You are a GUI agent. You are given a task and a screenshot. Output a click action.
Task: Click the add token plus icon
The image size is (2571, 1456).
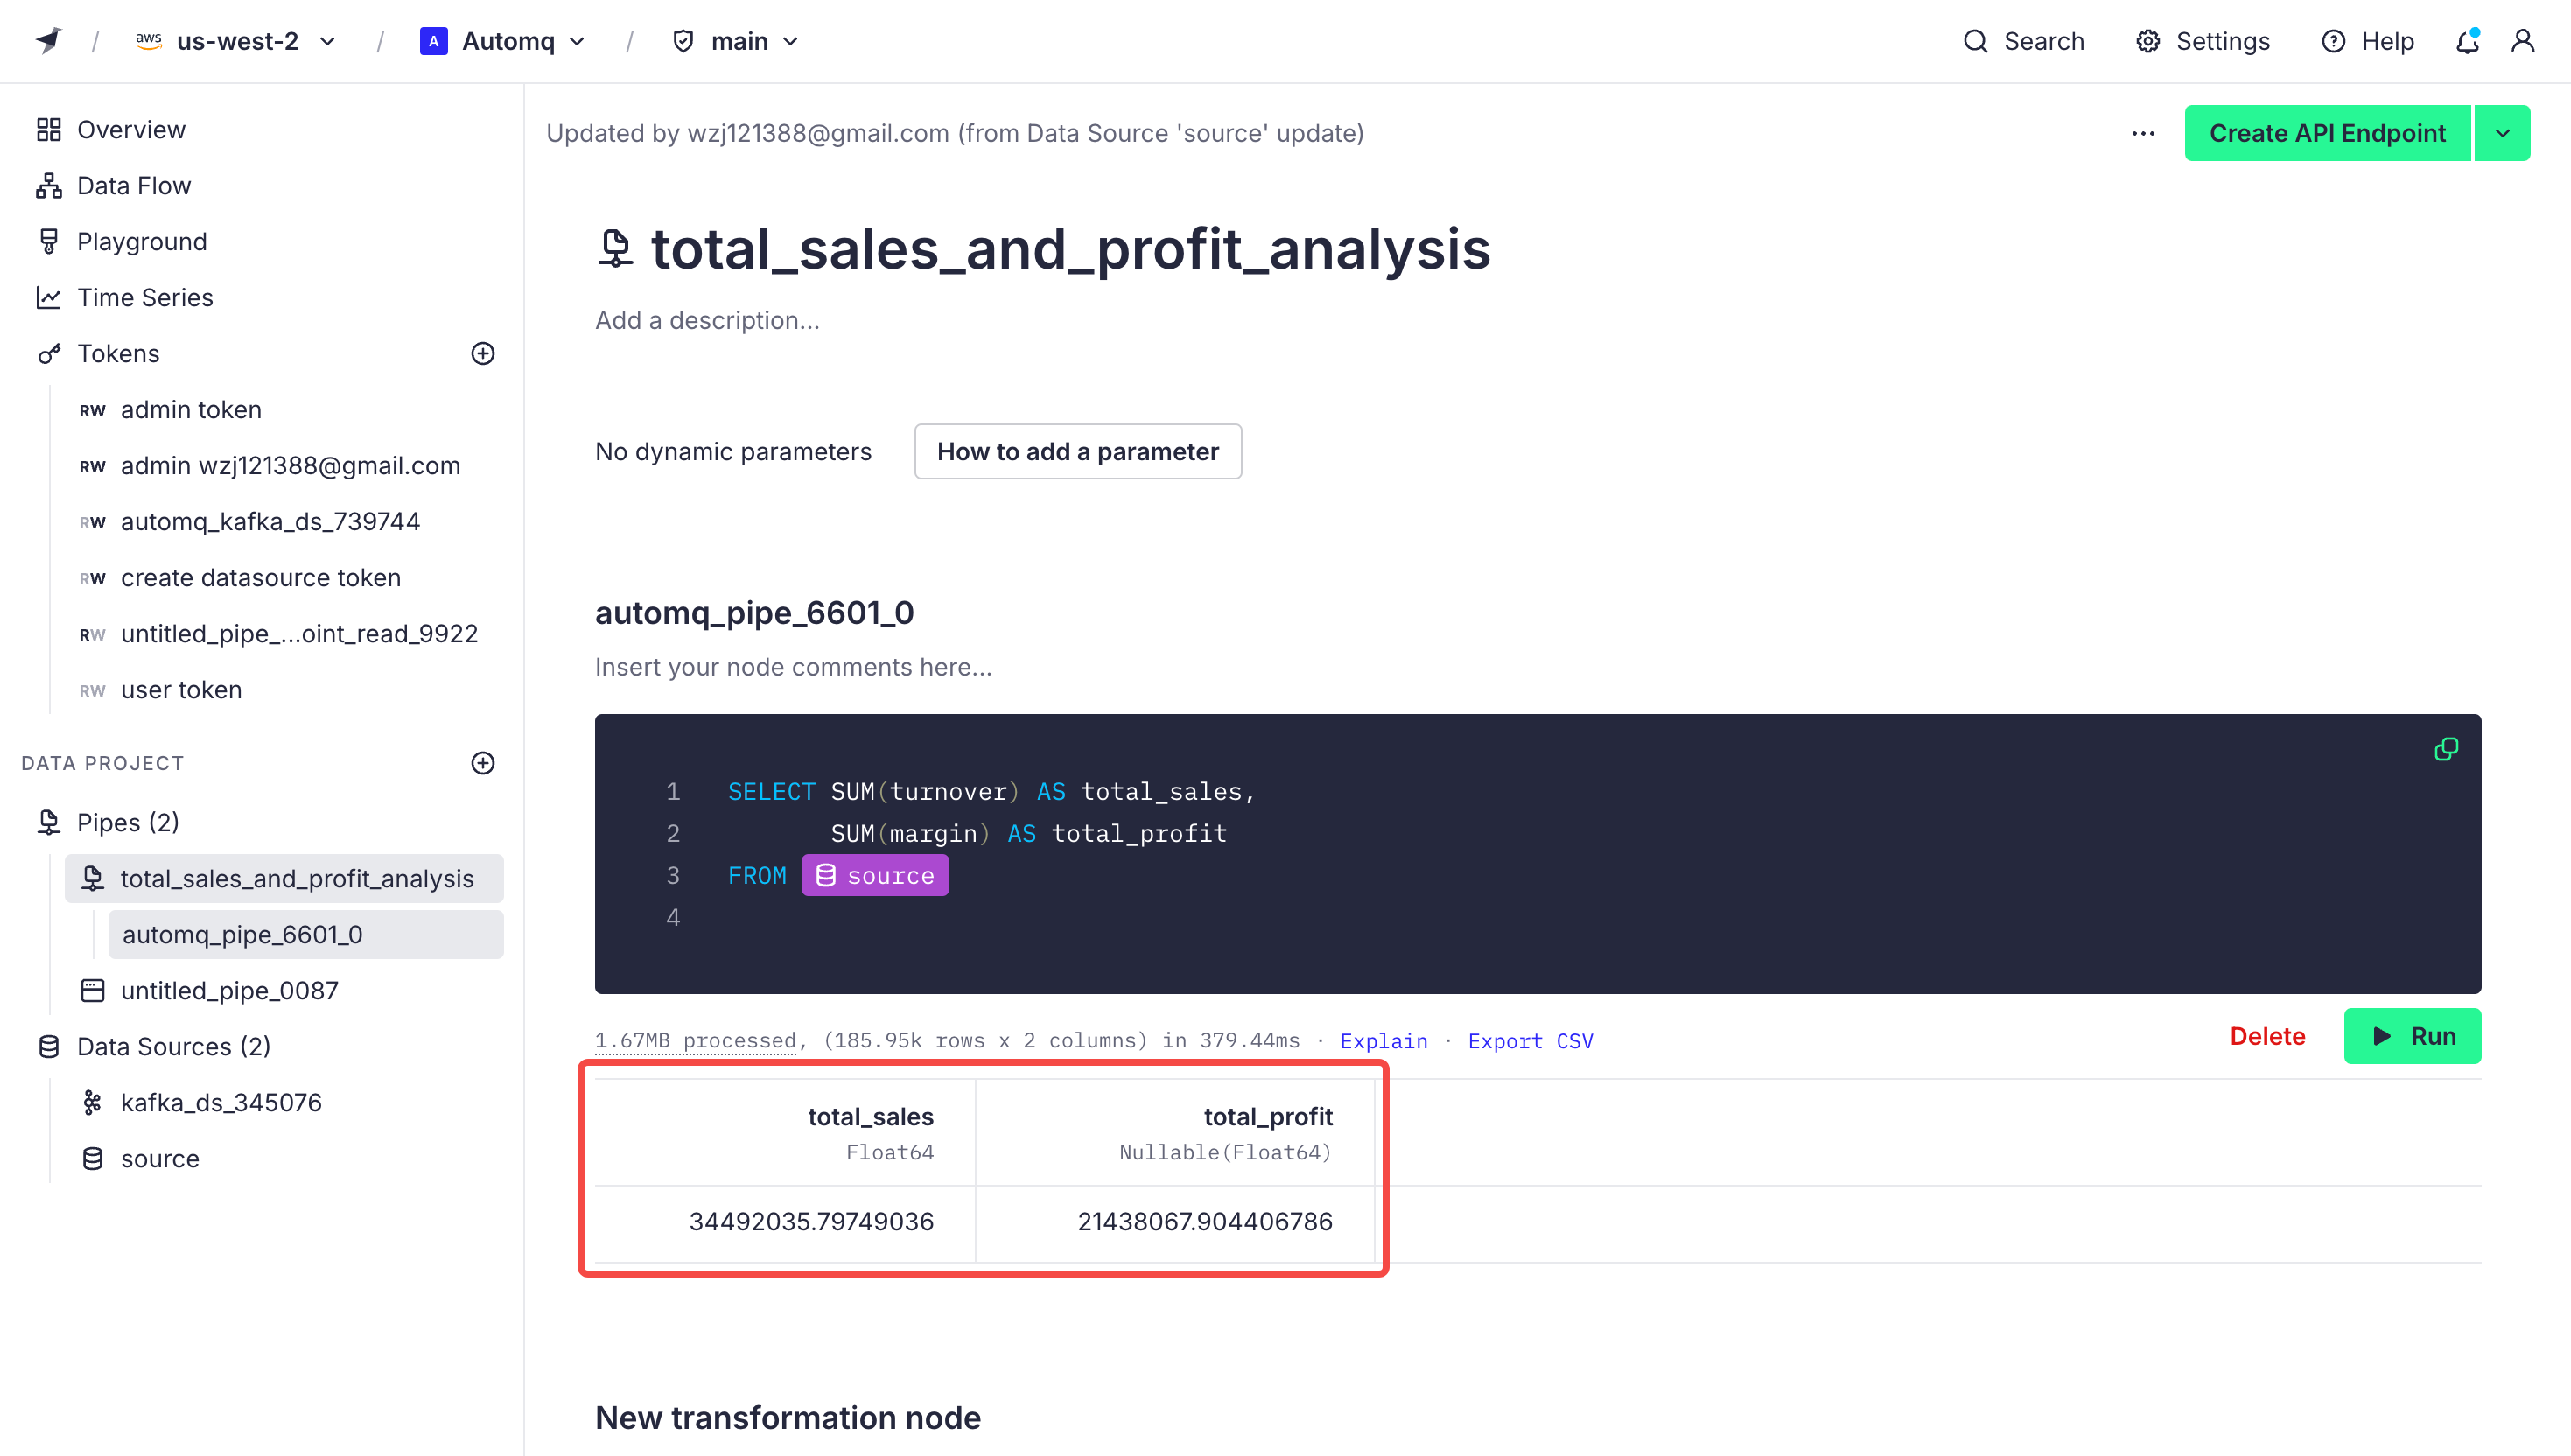tap(482, 354)
